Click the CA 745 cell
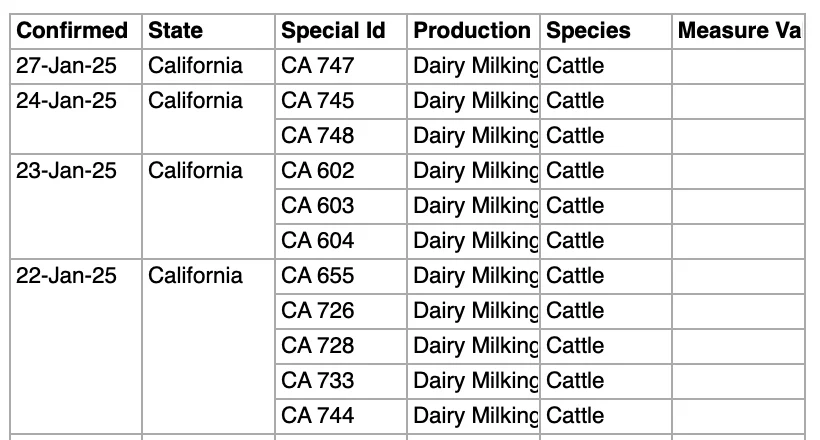Image resolution: width=820 pixels, height=440 pixels. 341,101
